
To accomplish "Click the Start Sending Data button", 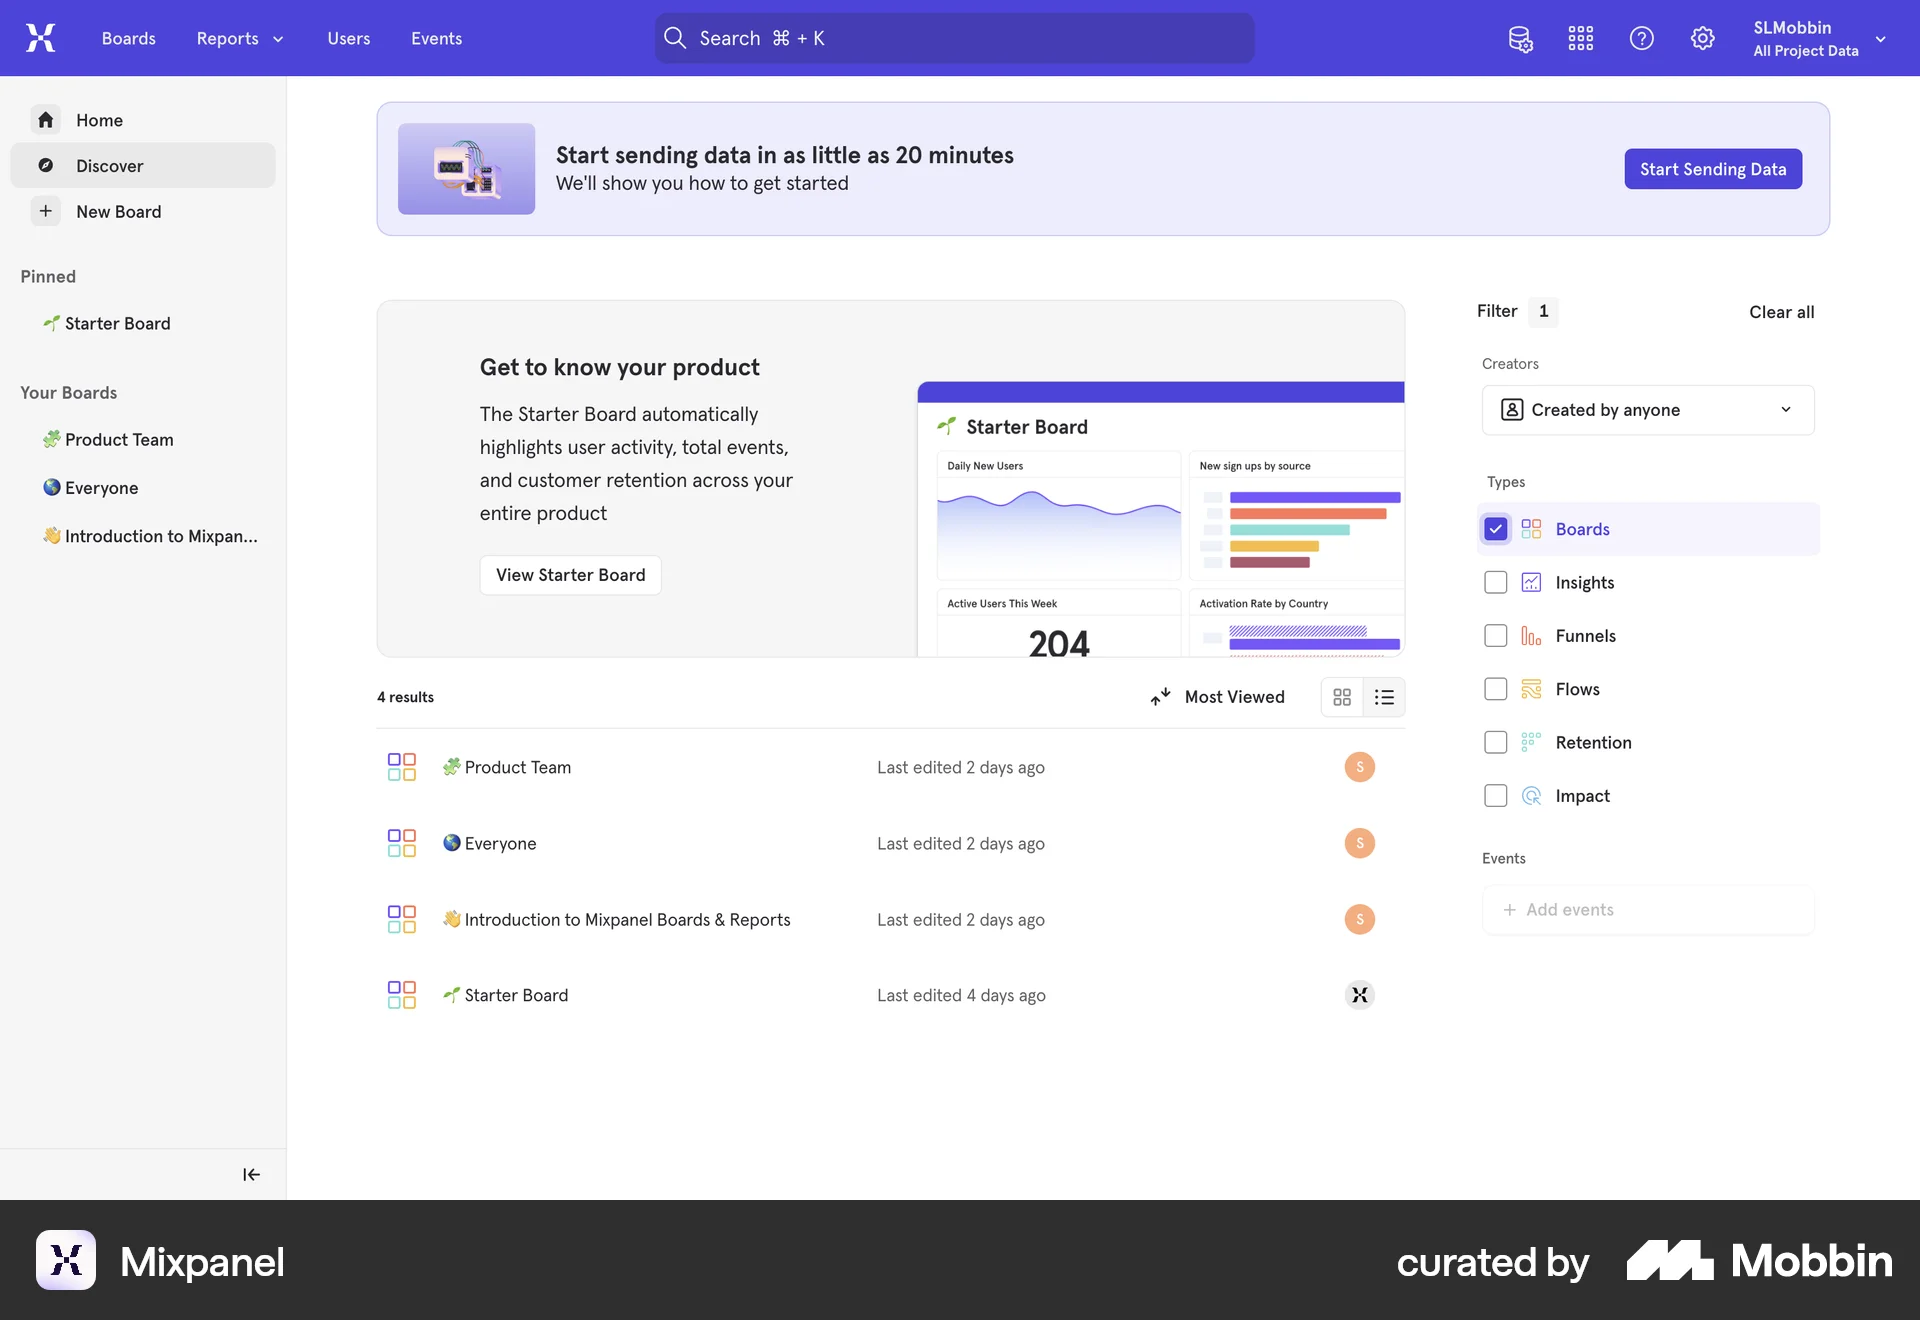I will 1713,169.
